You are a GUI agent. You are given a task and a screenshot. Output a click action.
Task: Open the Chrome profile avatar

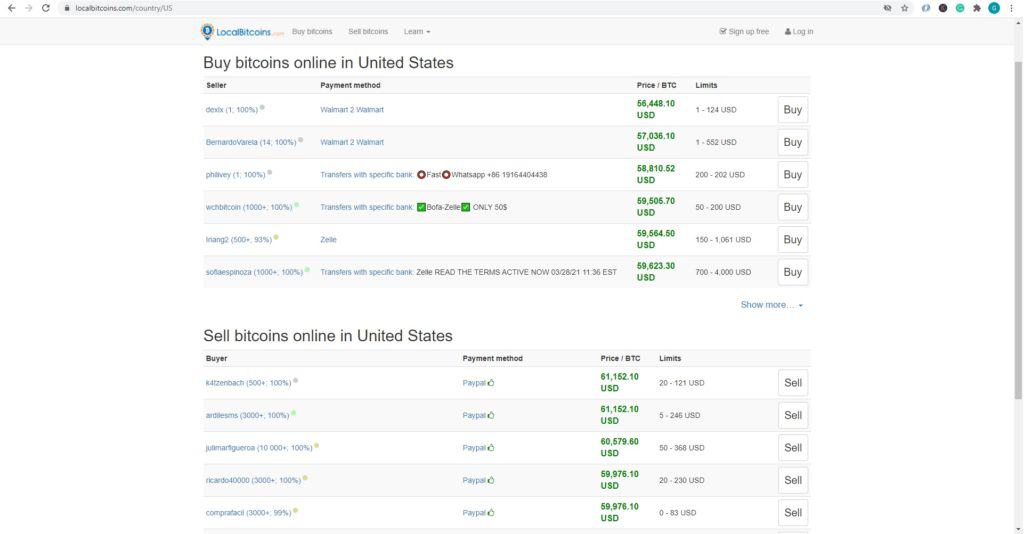pyautogui.click(x=994, y=8)
